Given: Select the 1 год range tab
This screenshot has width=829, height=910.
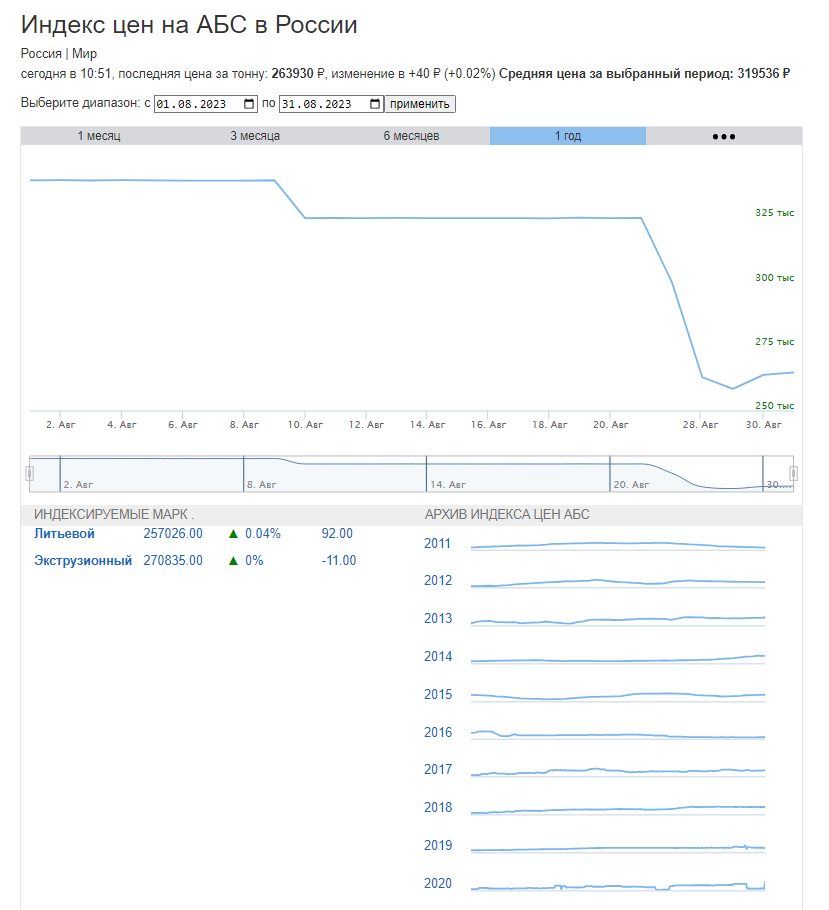Looking at the screenshot, I should point(568,136).
